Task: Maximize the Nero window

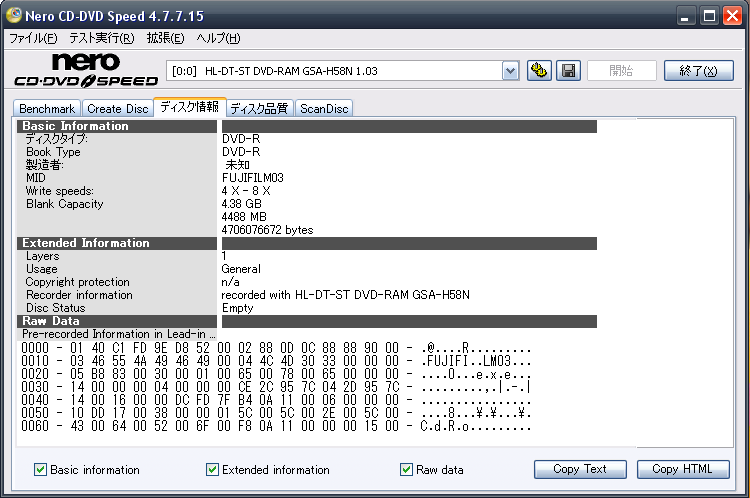Action: tap(709, 16)
